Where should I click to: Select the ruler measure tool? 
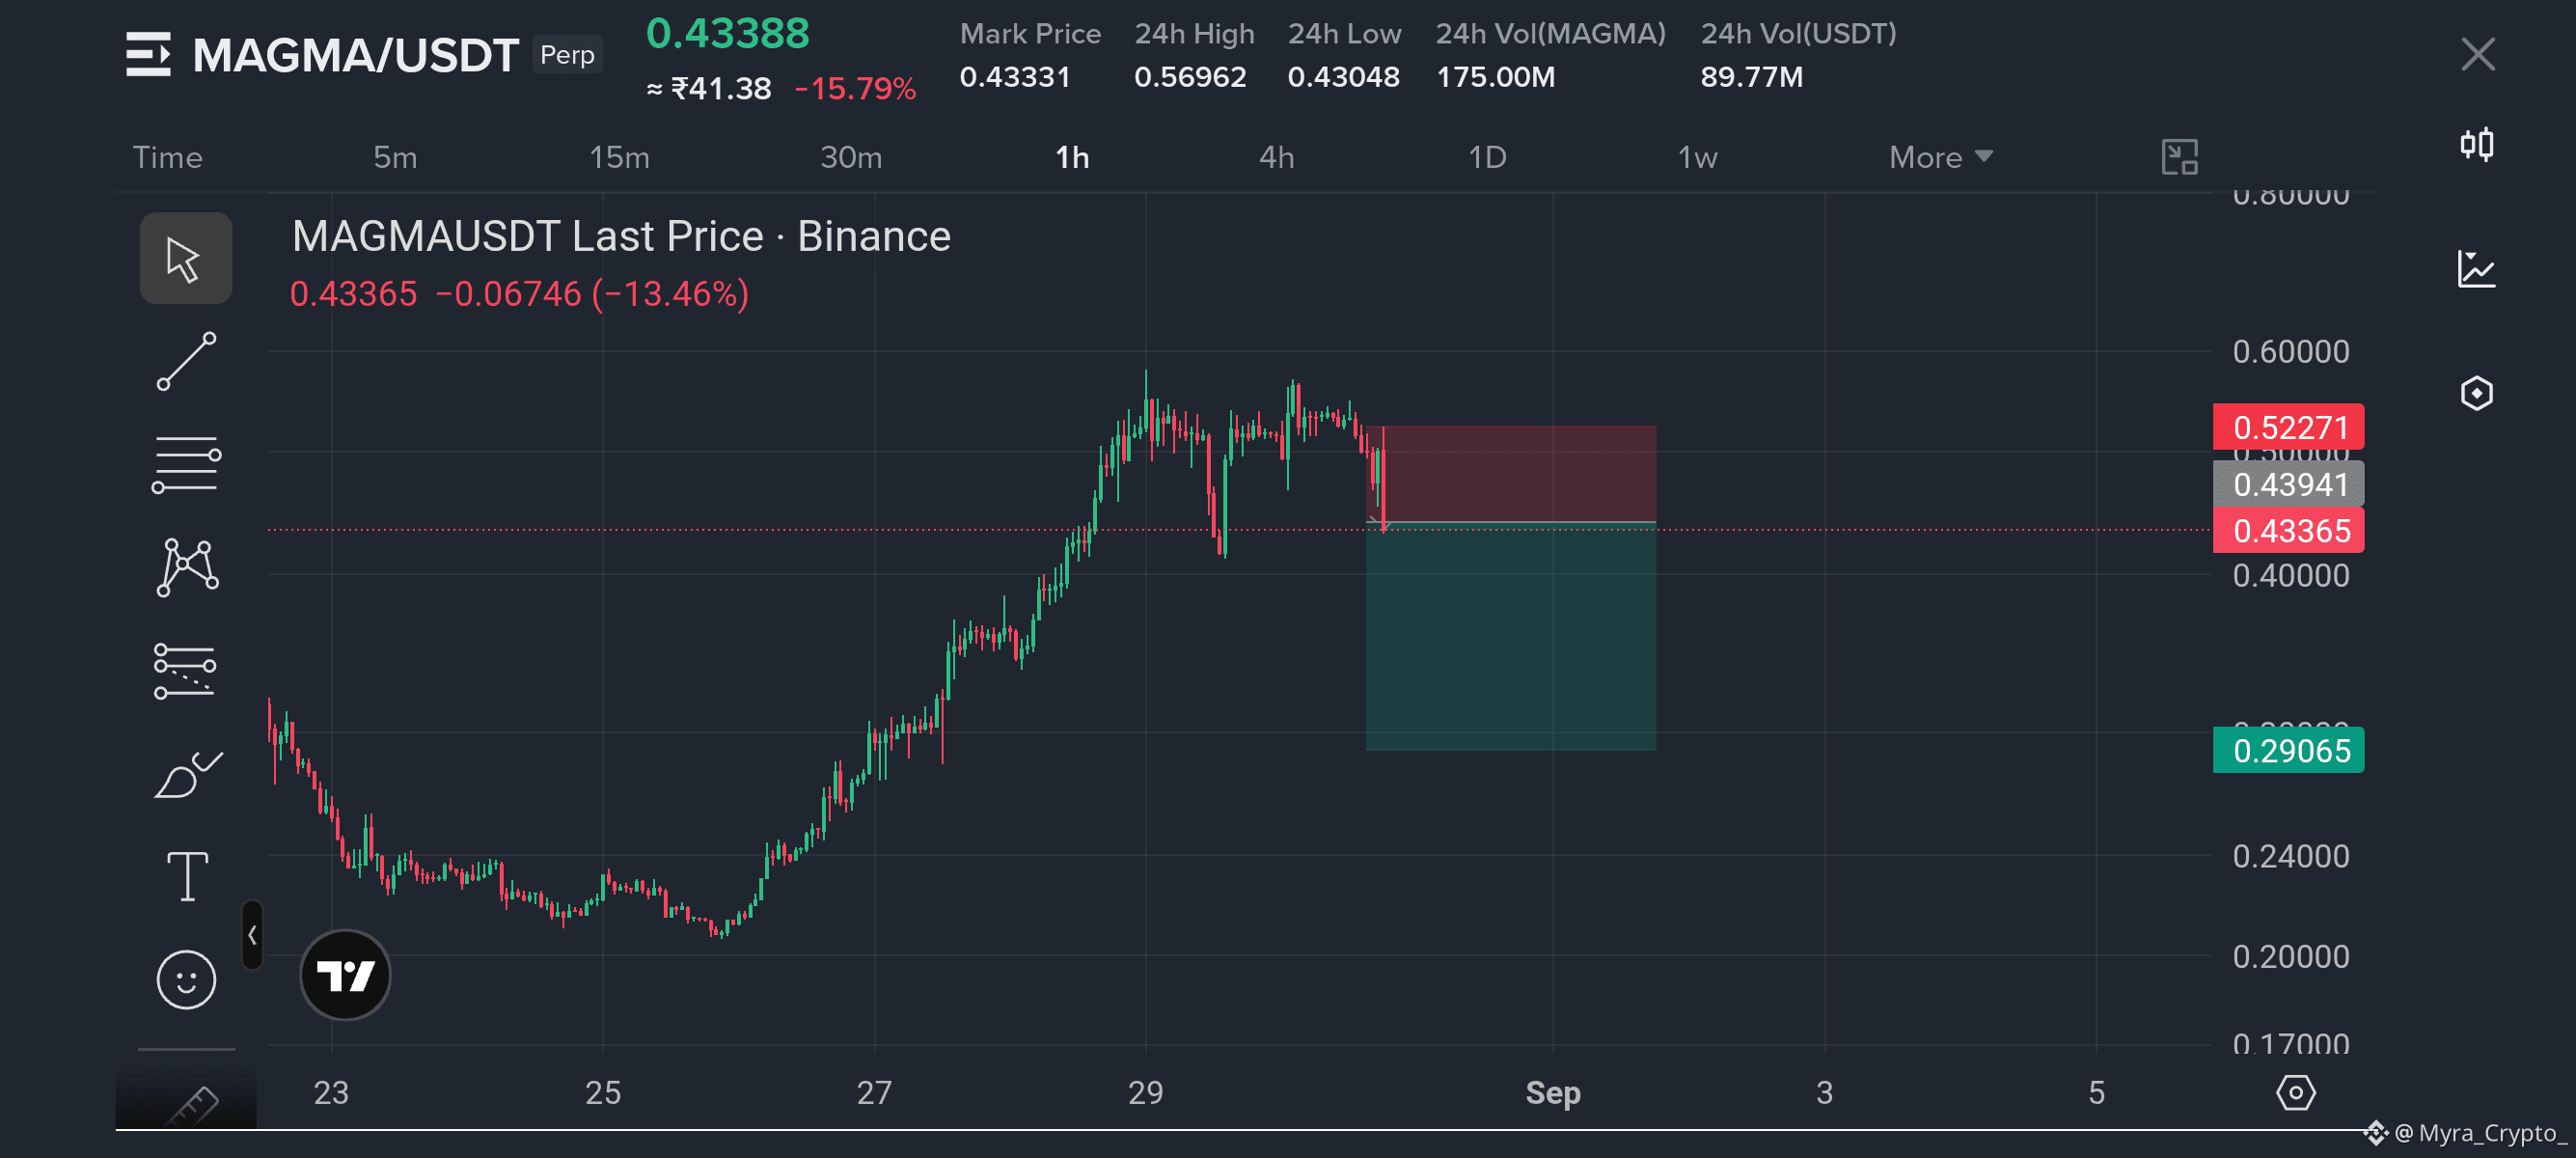coord(192,1105)
